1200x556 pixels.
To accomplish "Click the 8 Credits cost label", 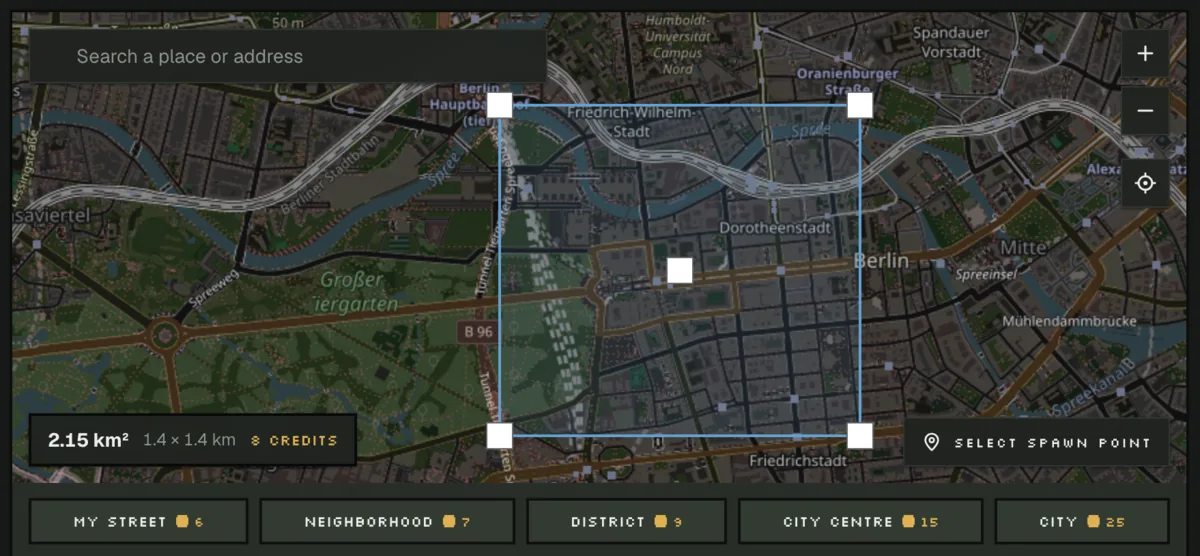I will click(x=294, y=440).
